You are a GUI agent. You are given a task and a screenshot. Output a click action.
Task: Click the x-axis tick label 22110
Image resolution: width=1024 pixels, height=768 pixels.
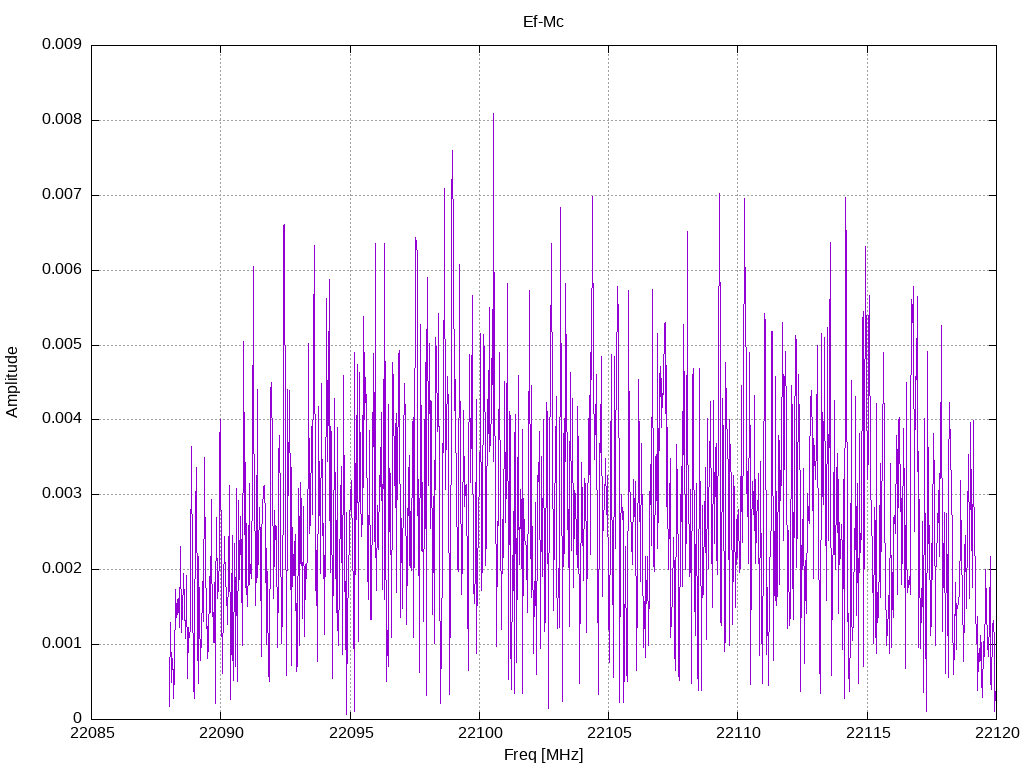coord(738,733)
